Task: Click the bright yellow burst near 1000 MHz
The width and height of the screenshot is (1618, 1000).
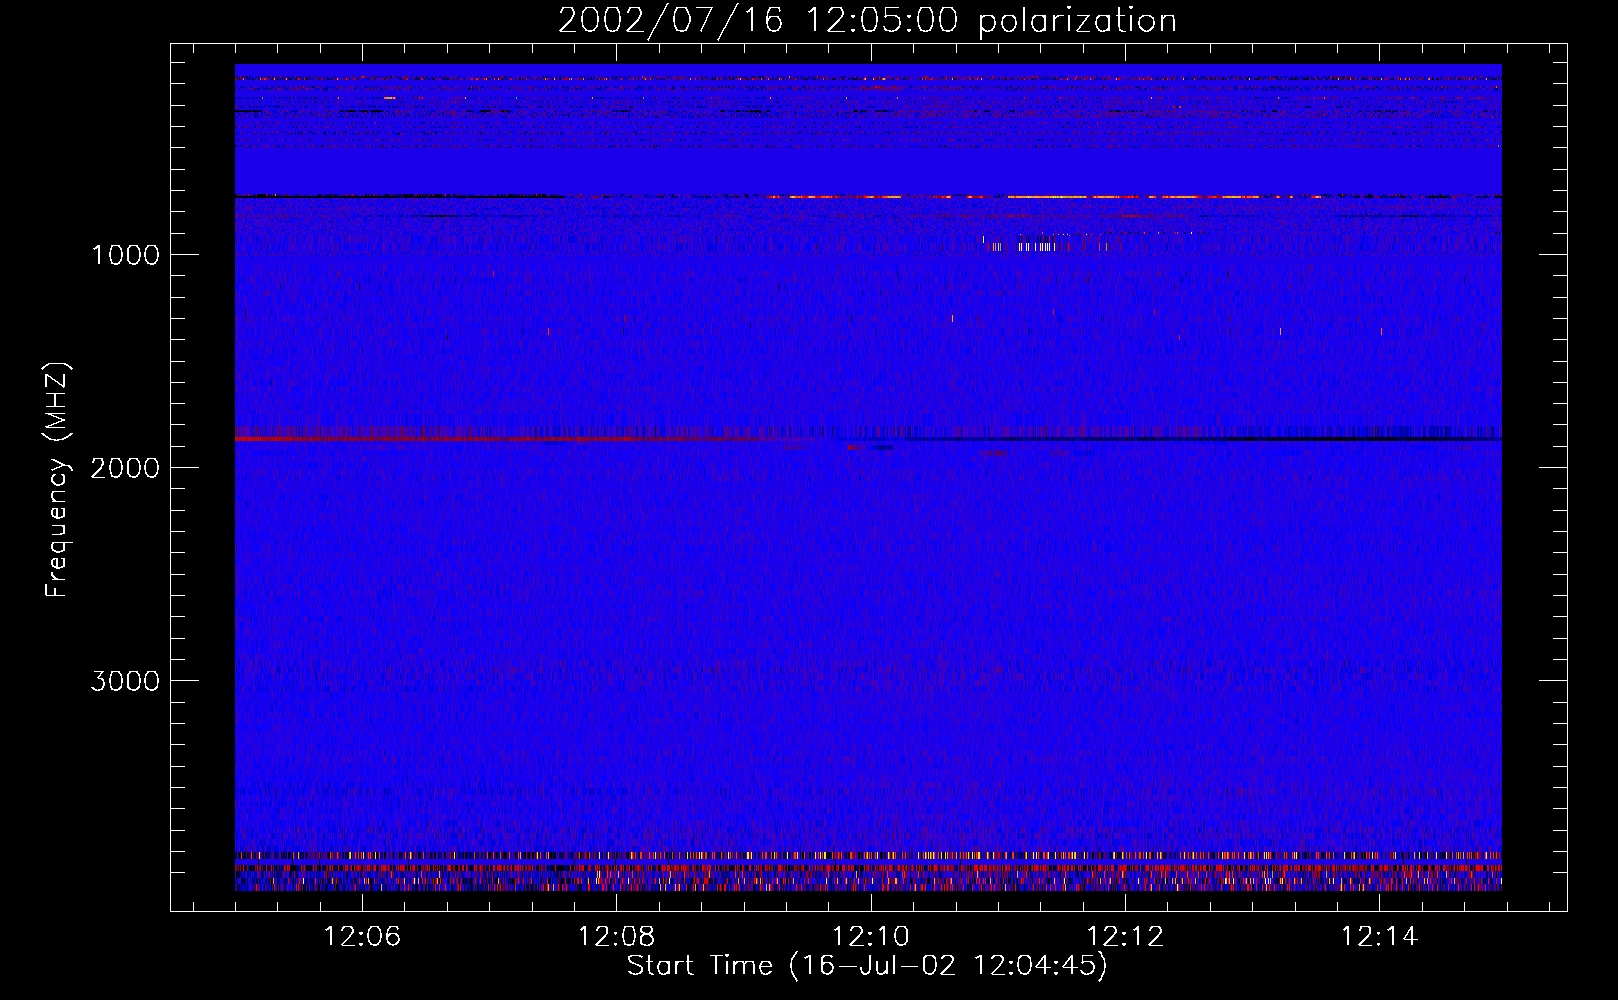Action: tap(1035, 245)
